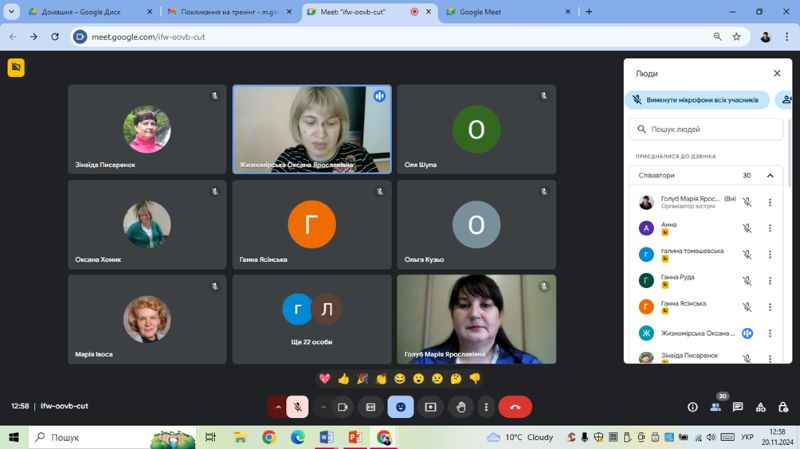Open meeting details info icon
The image size is (800, 449).
[692, 407]
